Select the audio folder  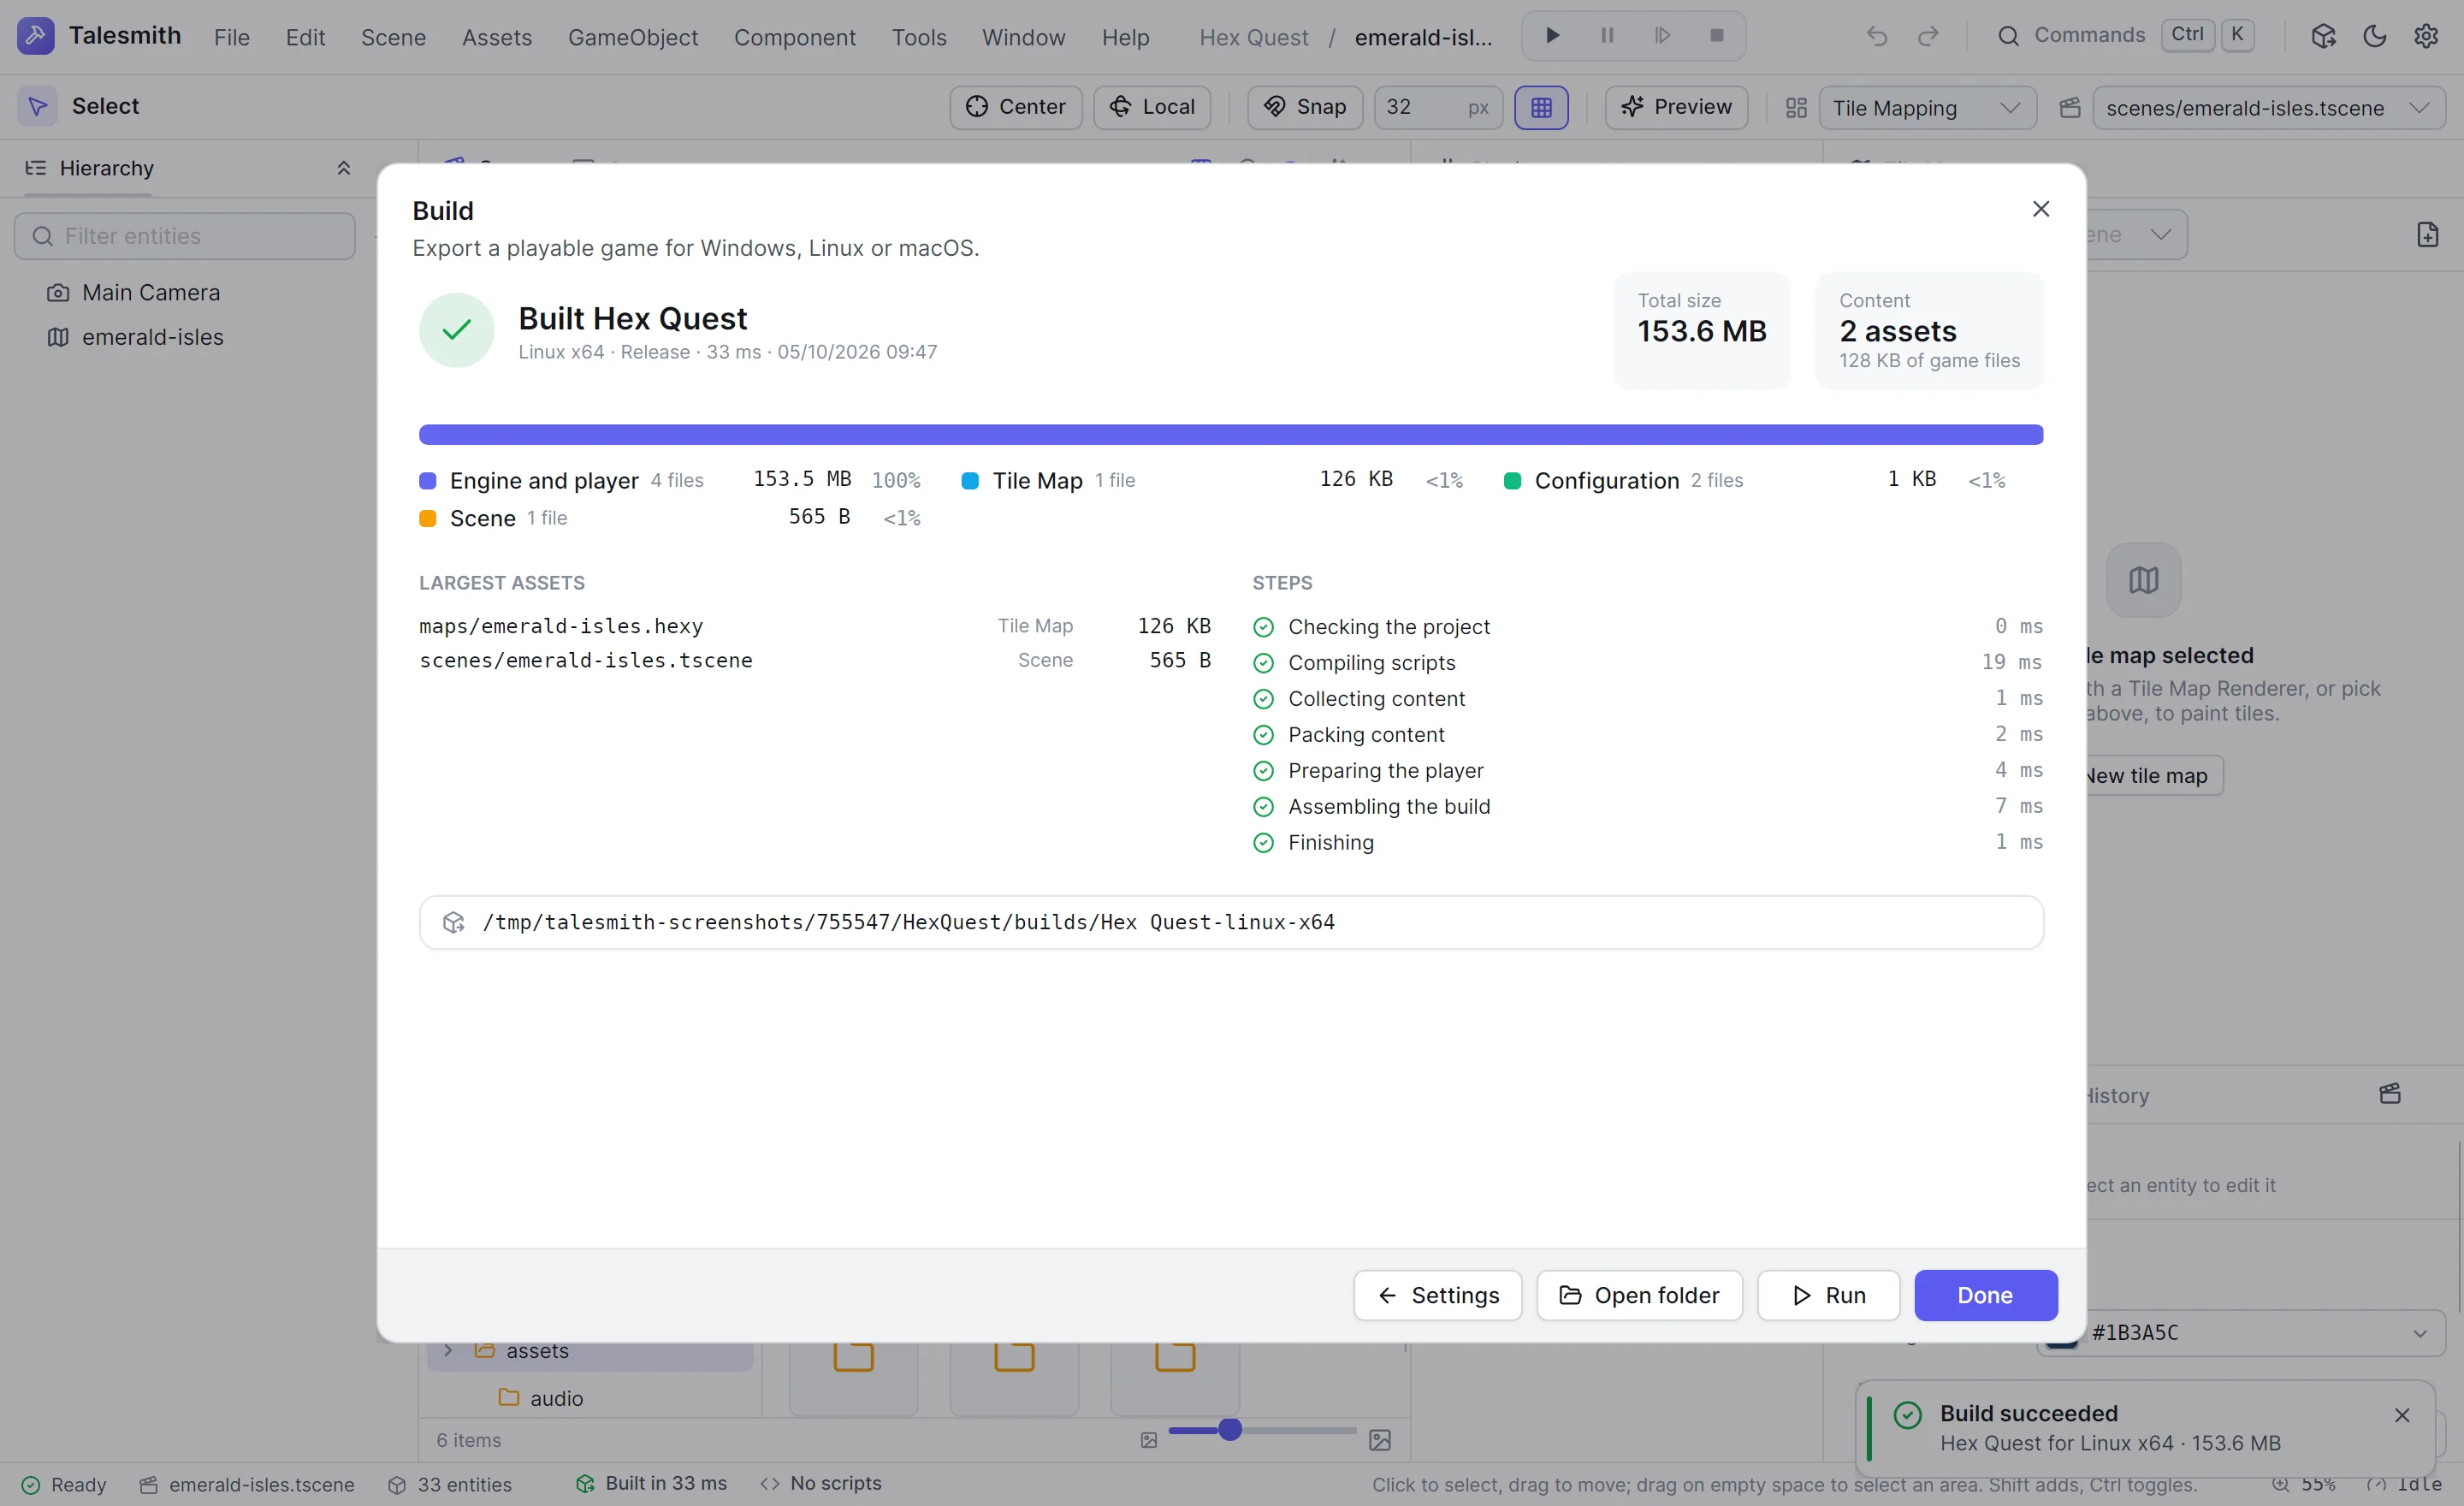[542, 1398]
